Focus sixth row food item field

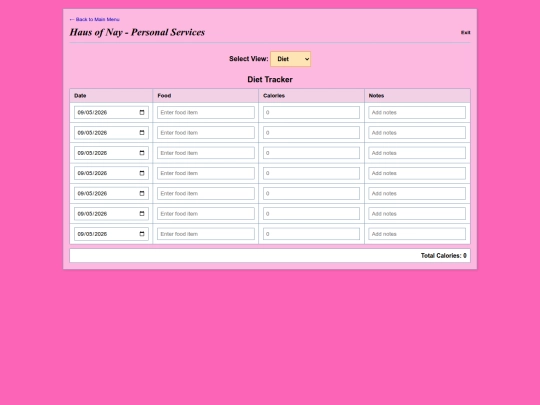[x=206, y=214]
